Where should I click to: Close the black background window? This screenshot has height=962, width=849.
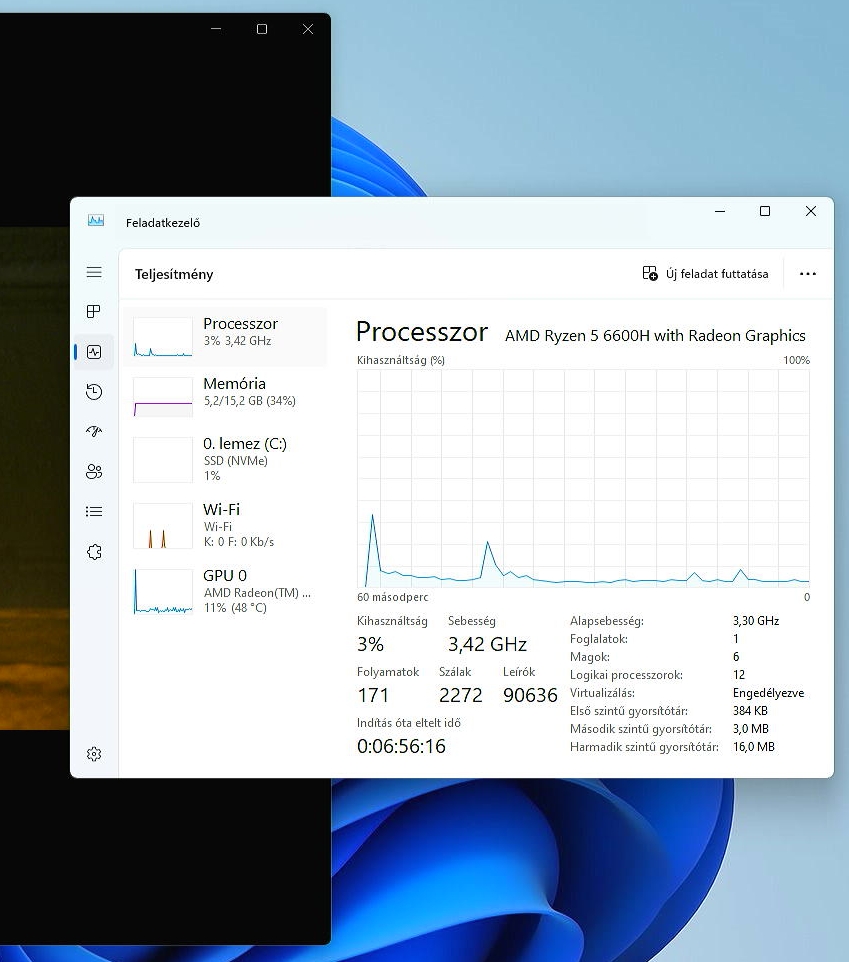coord(308,29)
